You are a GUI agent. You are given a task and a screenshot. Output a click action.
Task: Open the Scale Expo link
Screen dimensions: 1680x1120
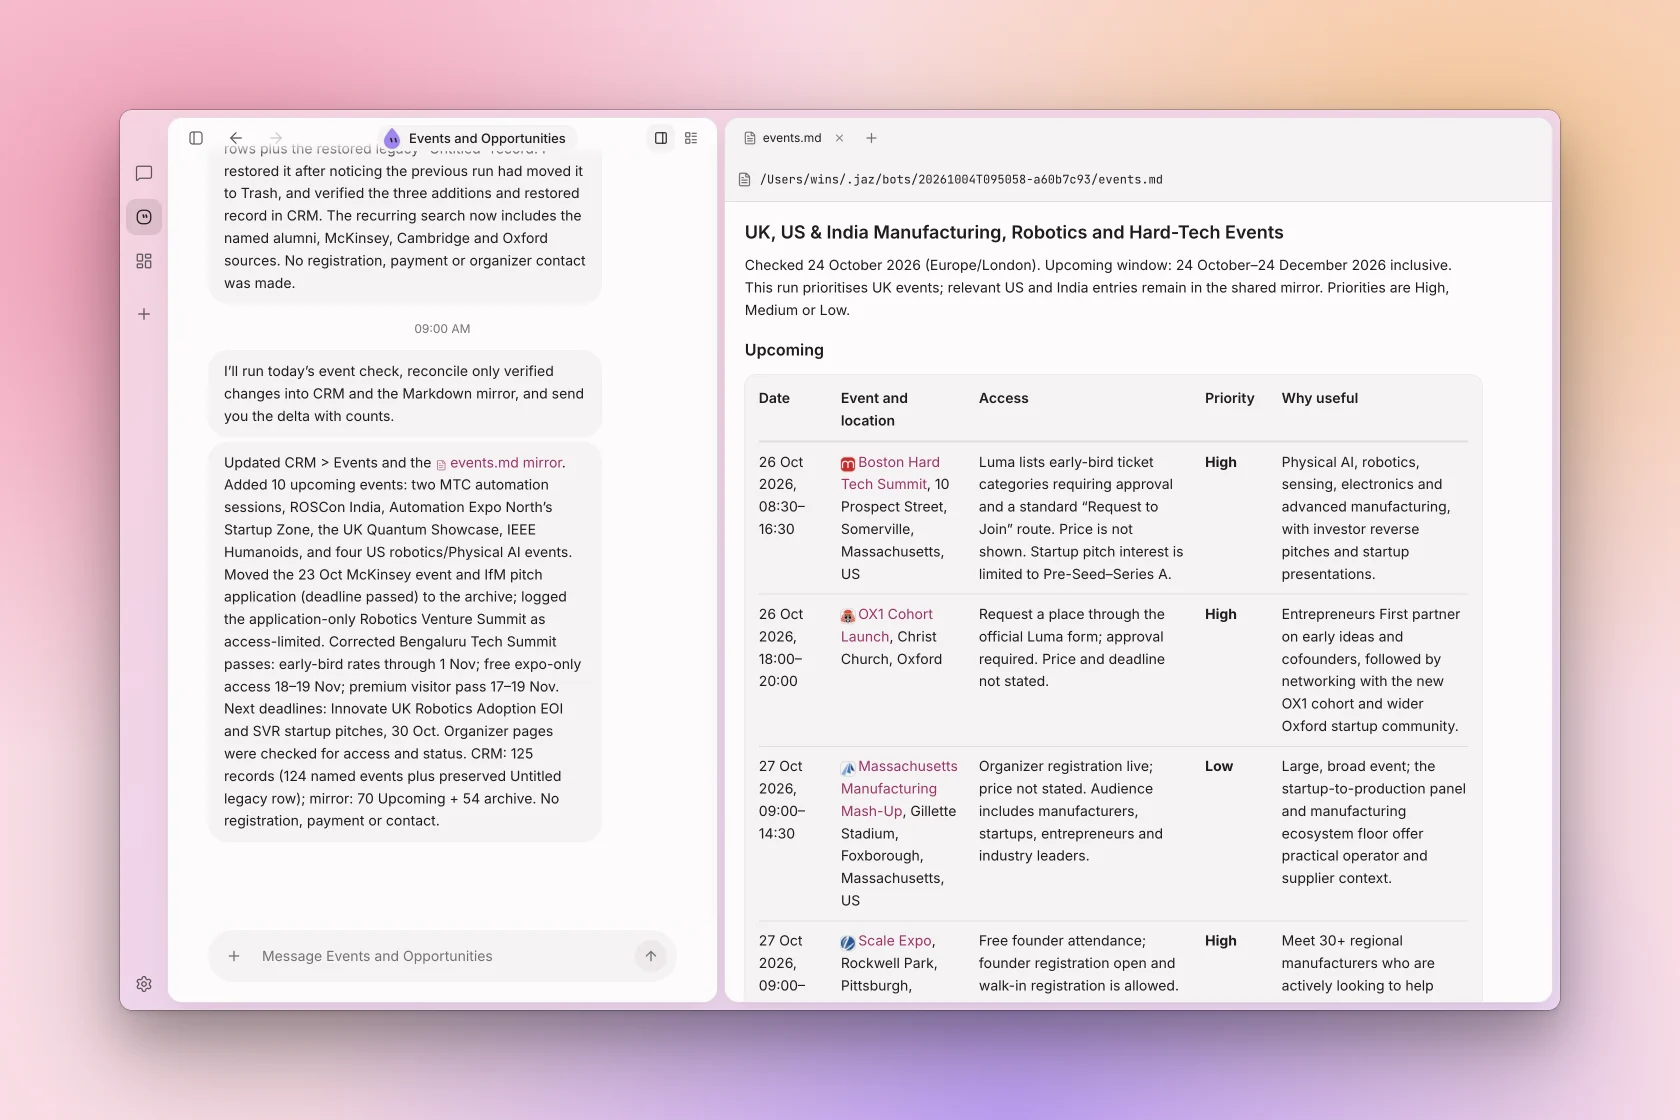895,941
